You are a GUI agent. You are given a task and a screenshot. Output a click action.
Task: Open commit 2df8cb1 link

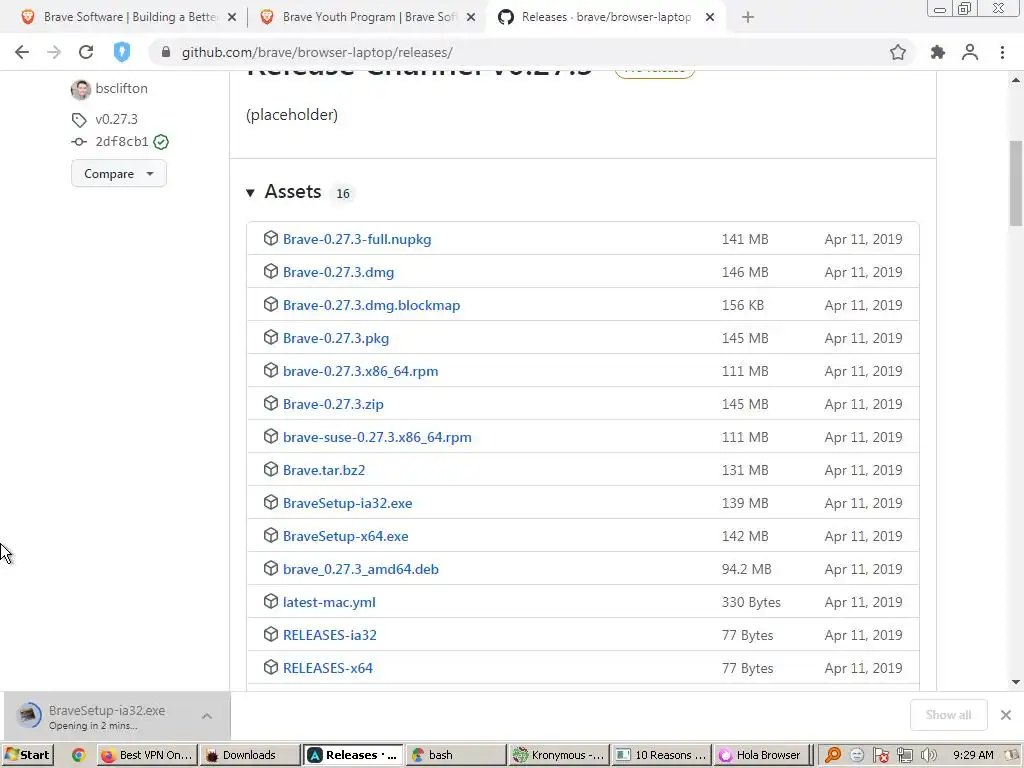coord(122,142)
